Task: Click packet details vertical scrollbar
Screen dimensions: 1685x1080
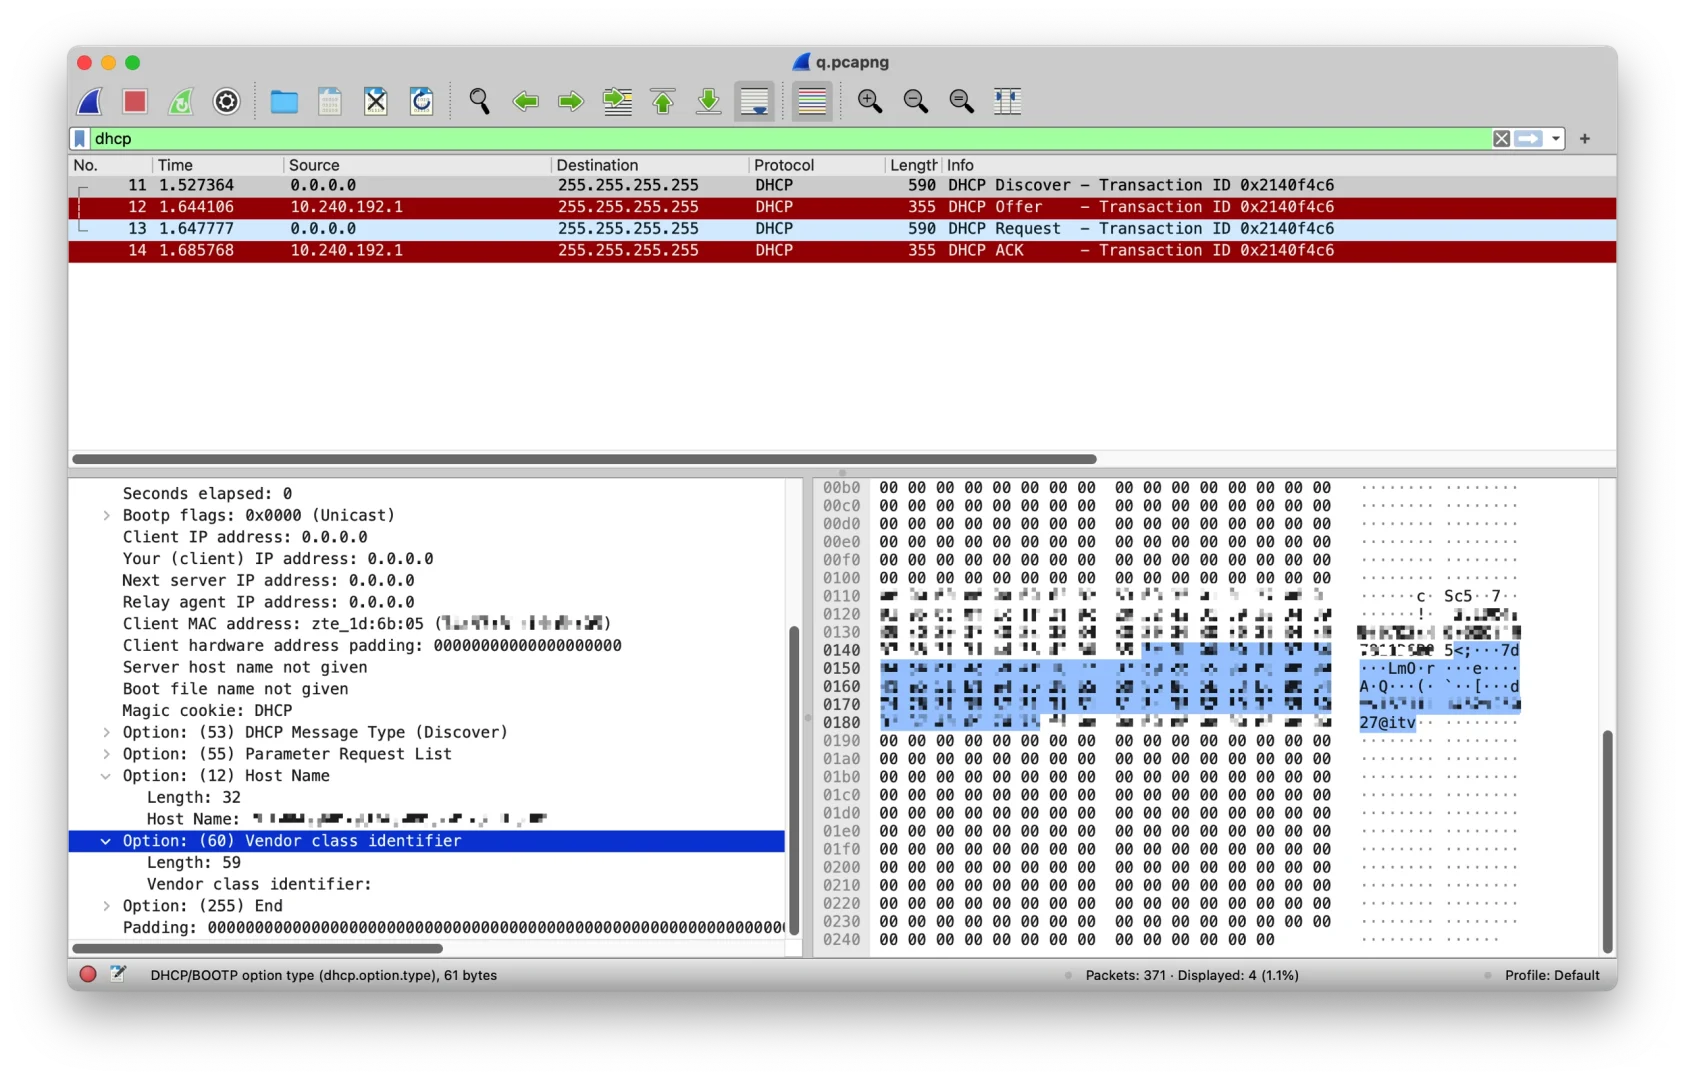Action: [x=794, y=780]
